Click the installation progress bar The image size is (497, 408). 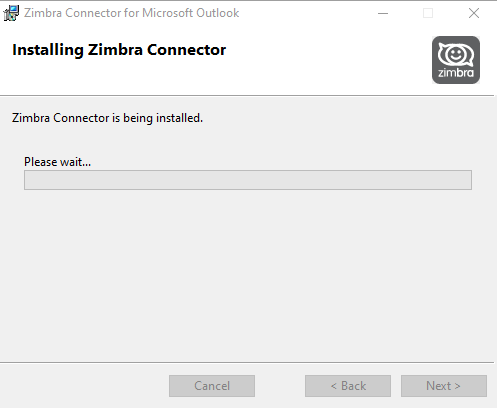click(248, 180)
